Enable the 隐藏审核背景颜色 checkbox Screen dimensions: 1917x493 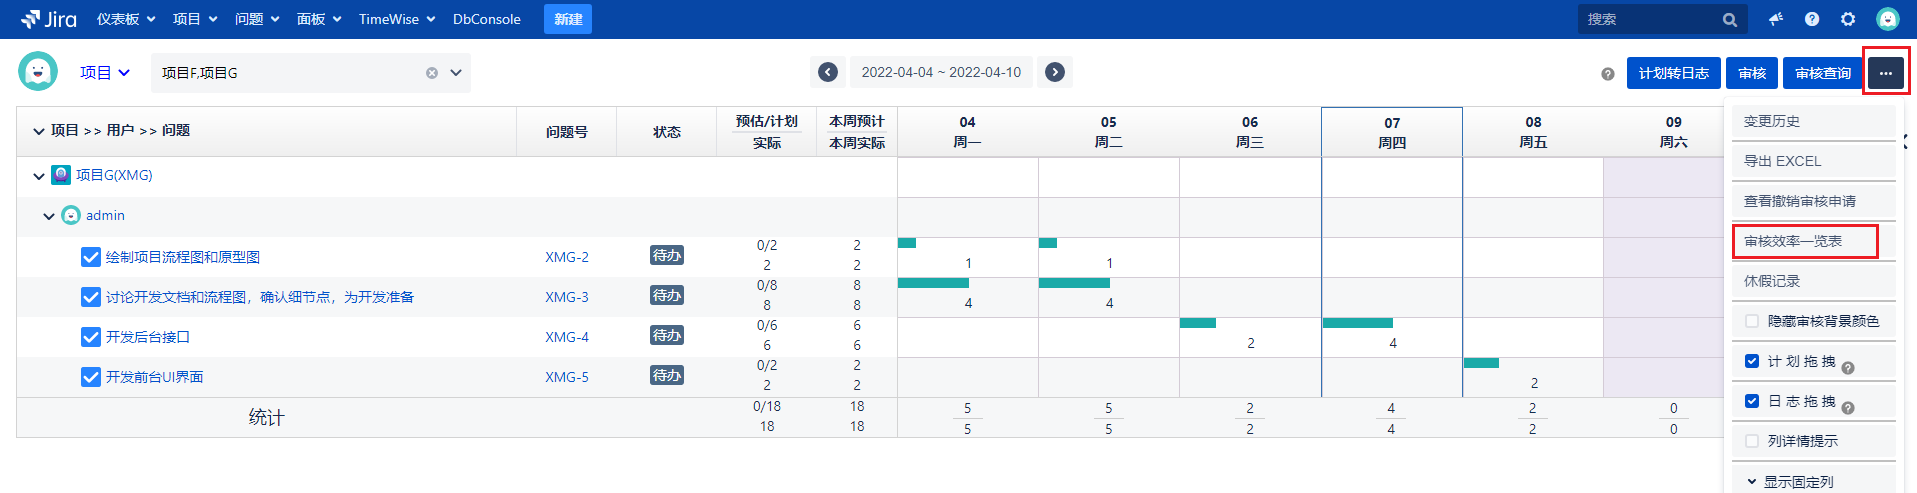(1752, 321)
